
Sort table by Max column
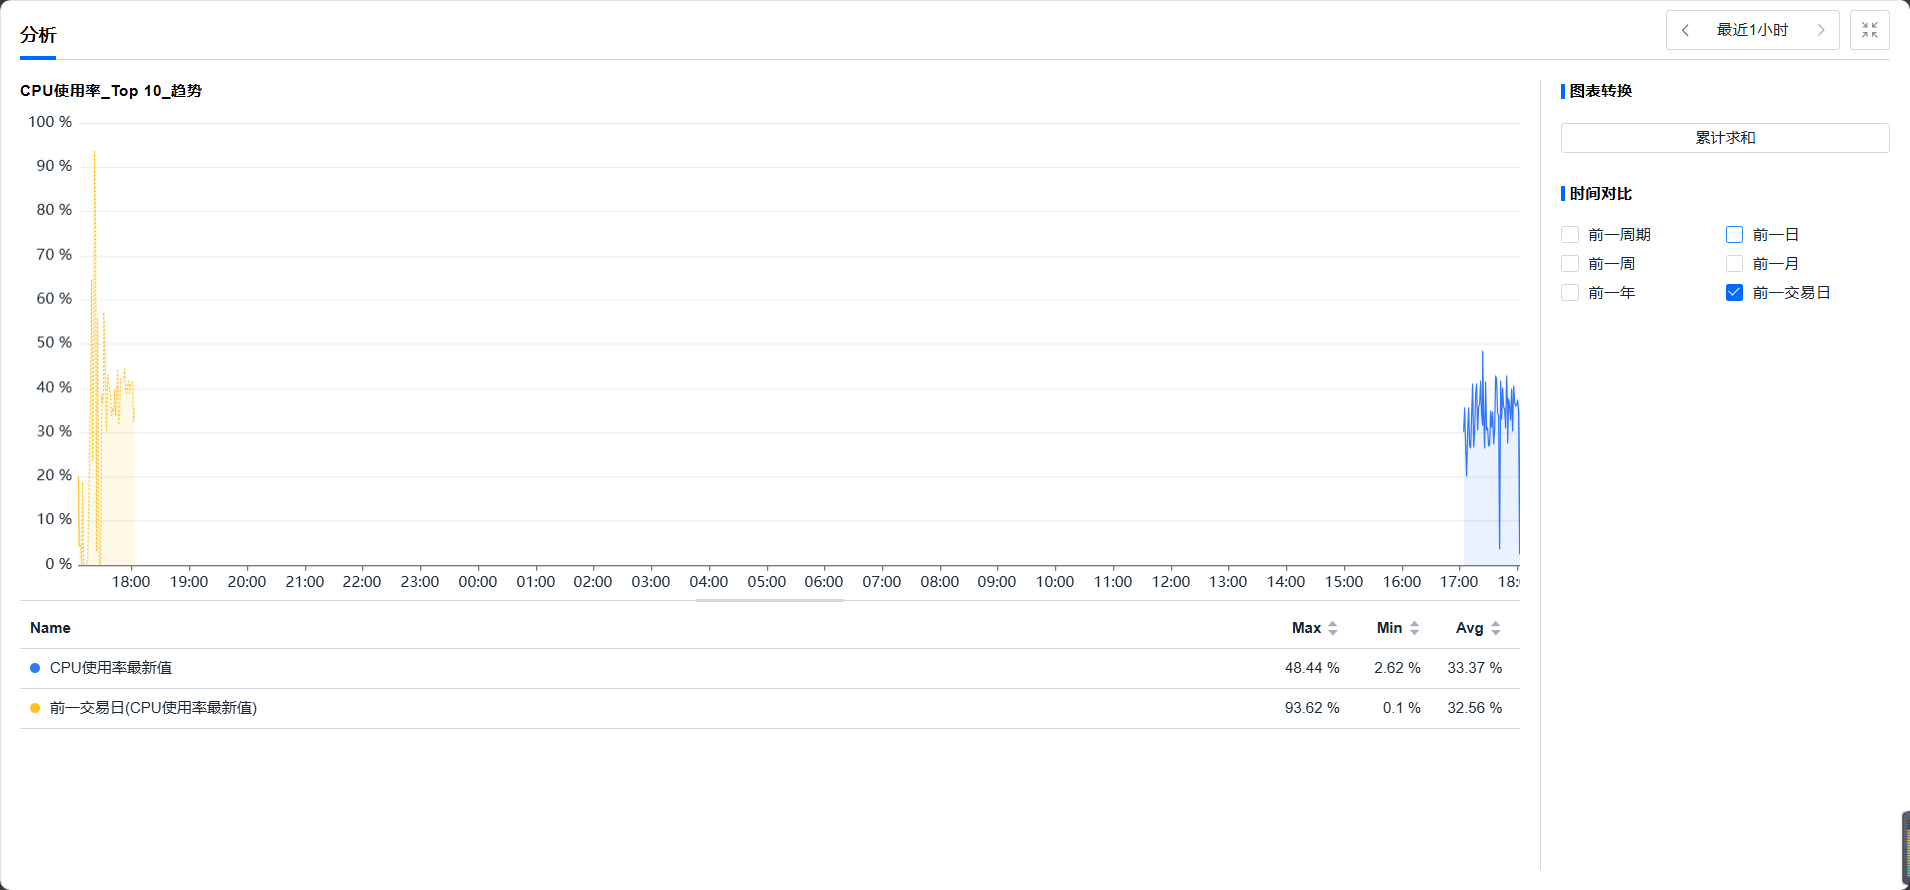pyautogui.click(x=1332, y=628)
